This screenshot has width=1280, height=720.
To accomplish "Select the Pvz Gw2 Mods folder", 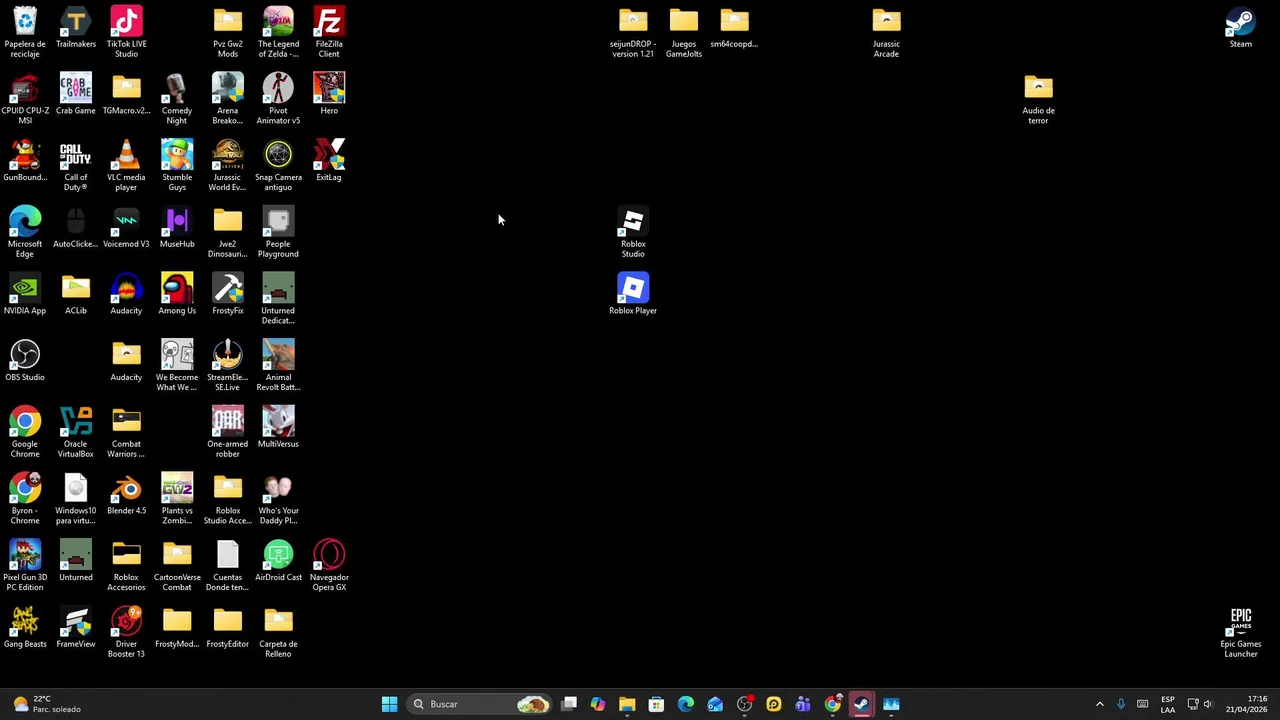I will [x=228, y=32].
